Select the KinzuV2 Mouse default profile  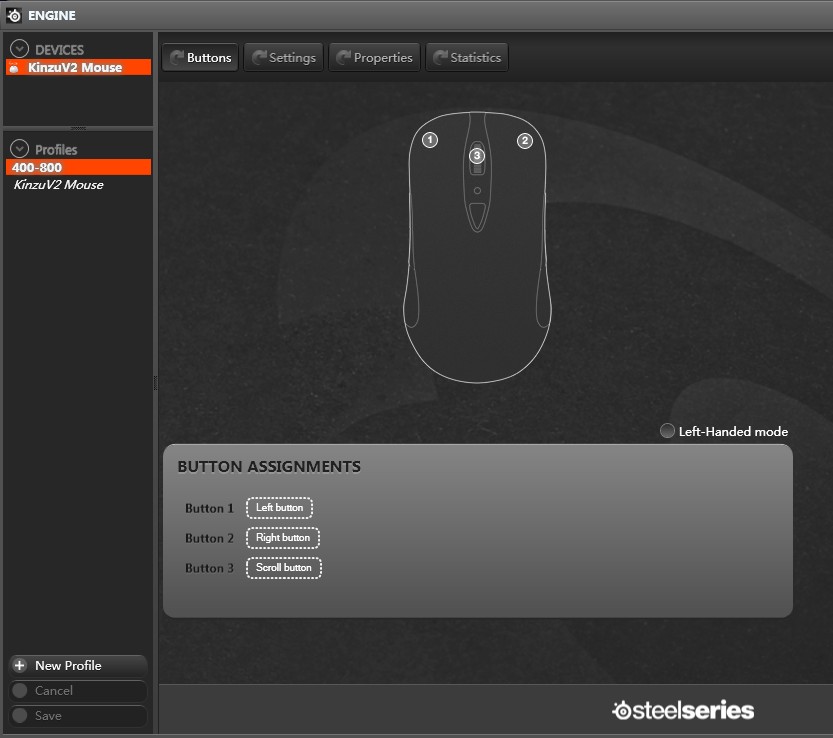[x=58, y=185]
